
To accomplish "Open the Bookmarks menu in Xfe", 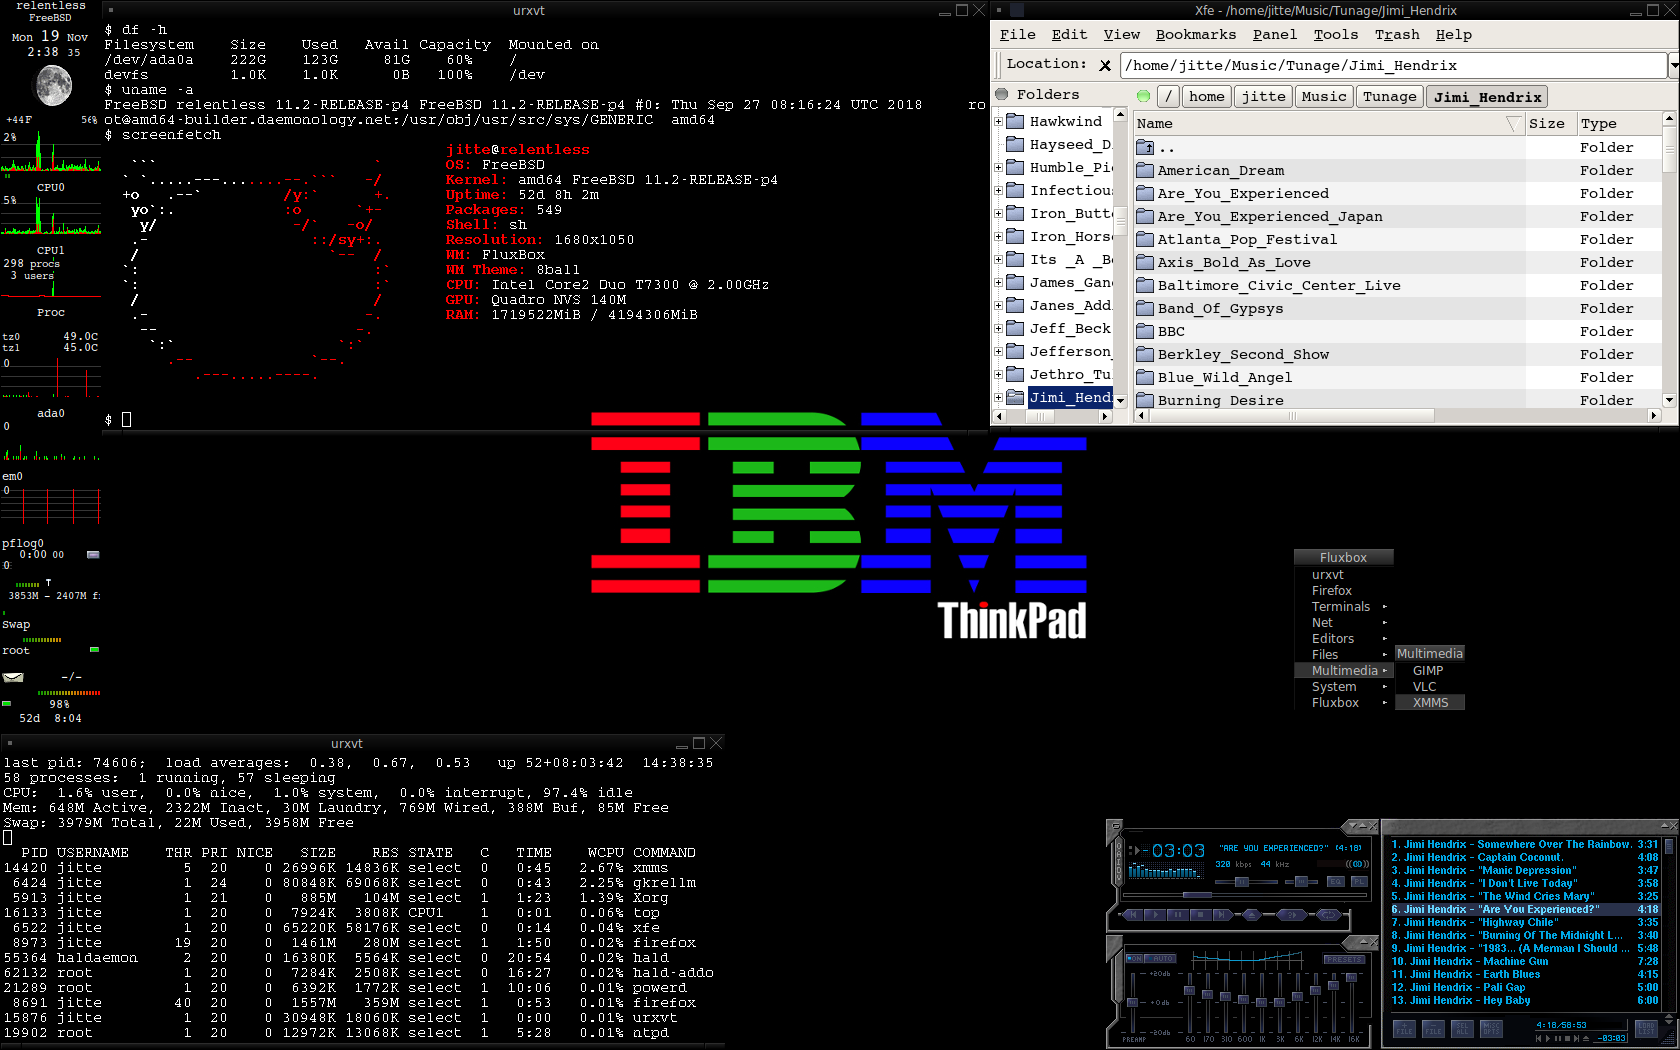I will tap(1195, 35).
